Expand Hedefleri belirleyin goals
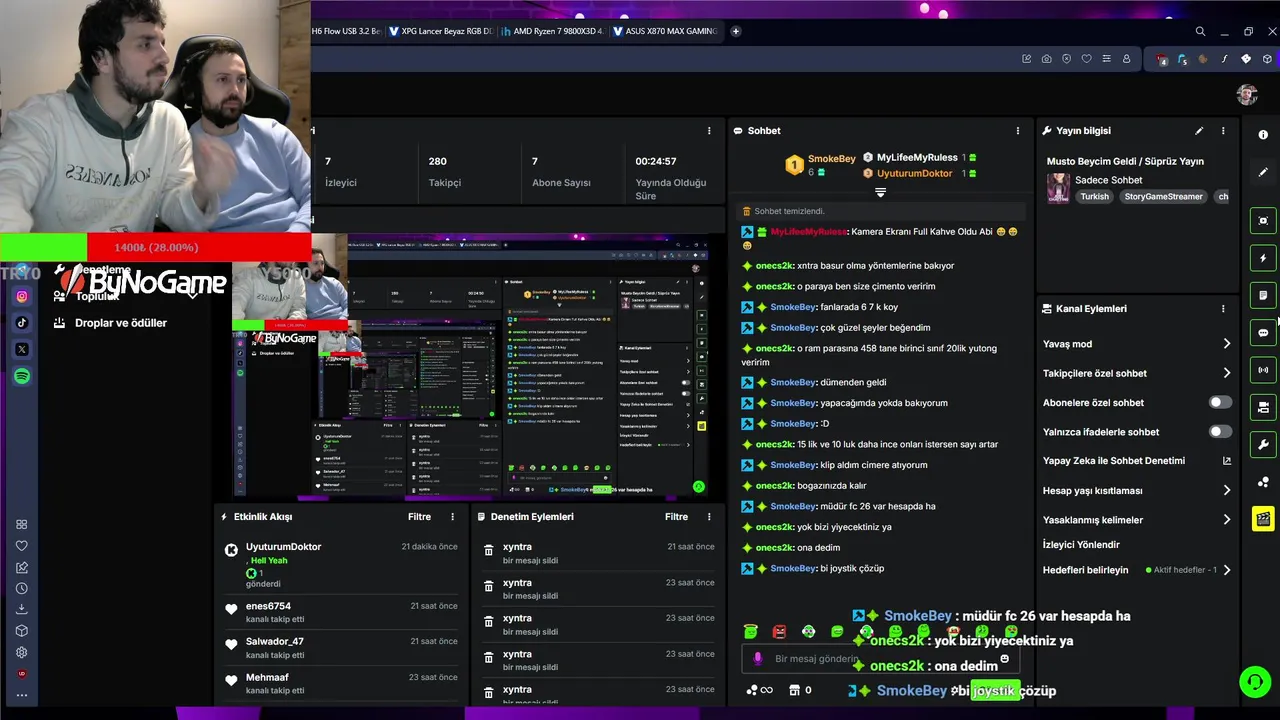The width and height of the screenshot is (1280, 720). 1226,570
